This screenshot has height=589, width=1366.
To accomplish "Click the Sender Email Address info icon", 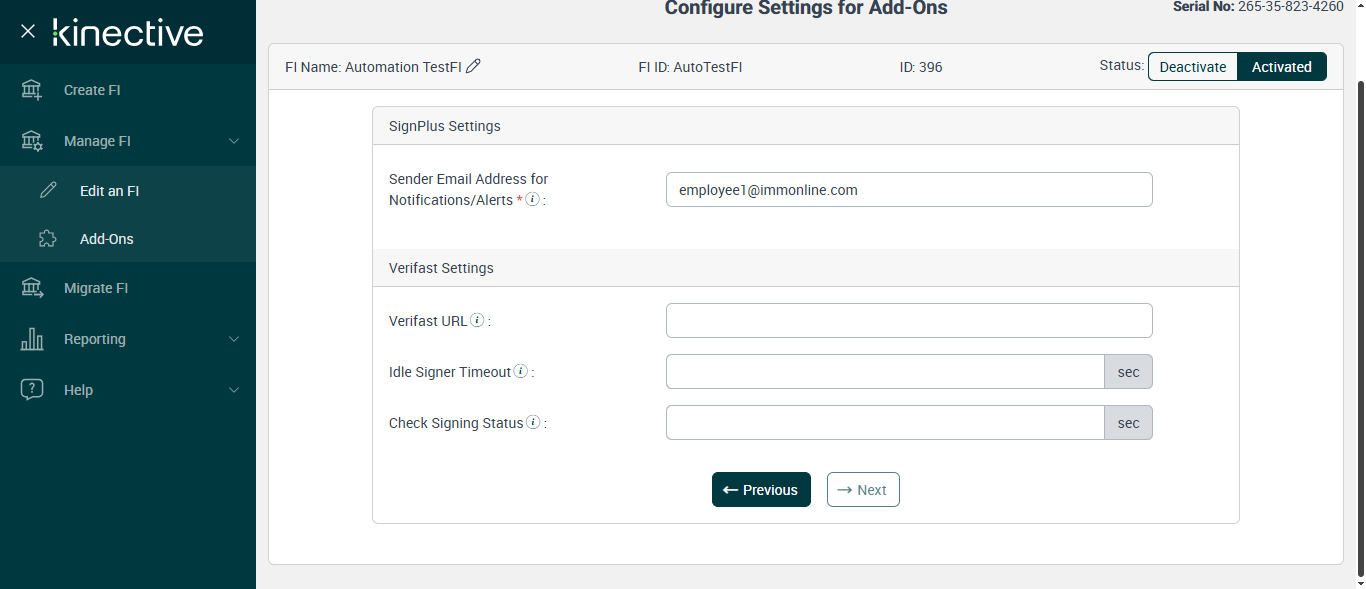I will pos(533,200).
